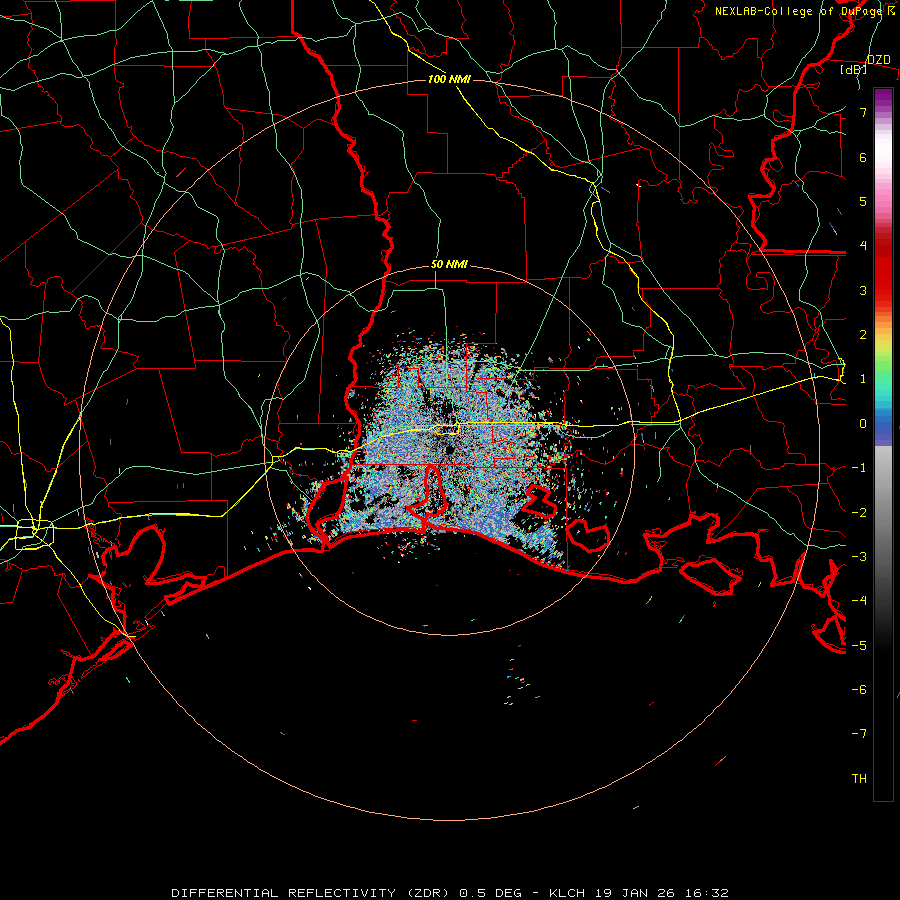Viewport: 900px width, 900px height.
Task: Click the 'KLCH' station ID in the caption
Action: [x=567, y=893]
